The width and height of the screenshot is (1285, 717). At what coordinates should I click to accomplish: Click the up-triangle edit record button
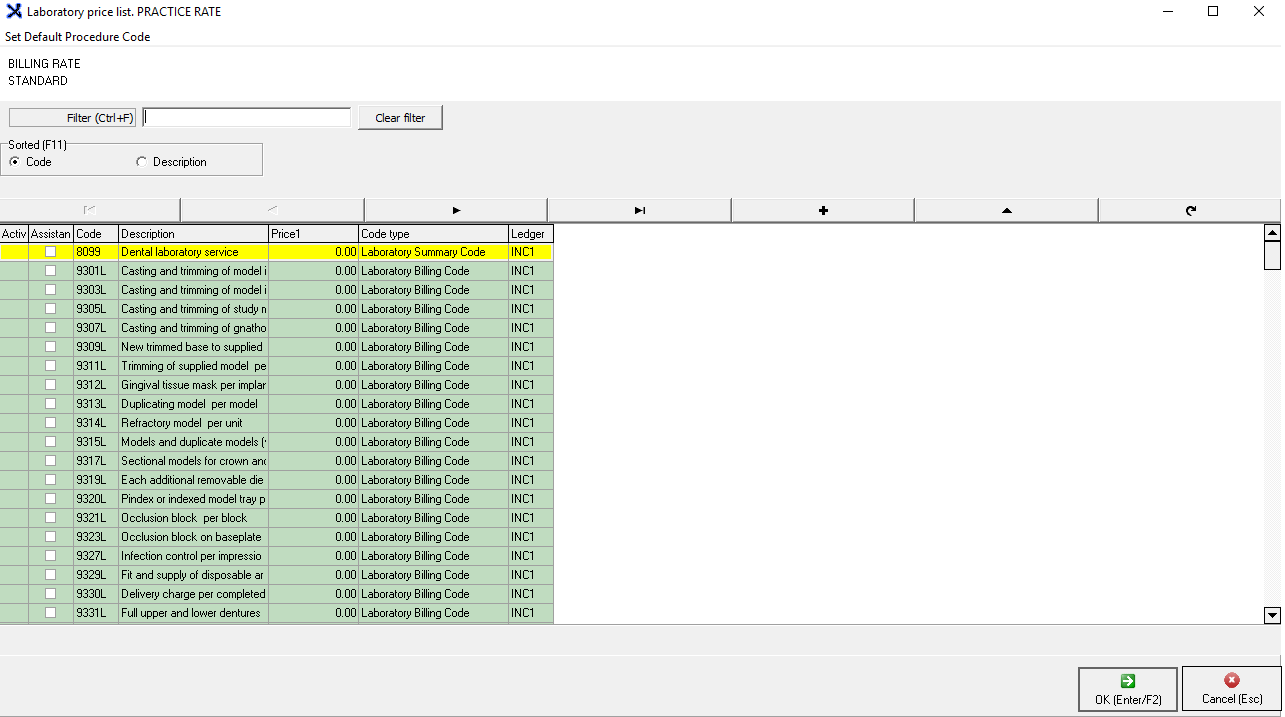[x=1006, y=210]
